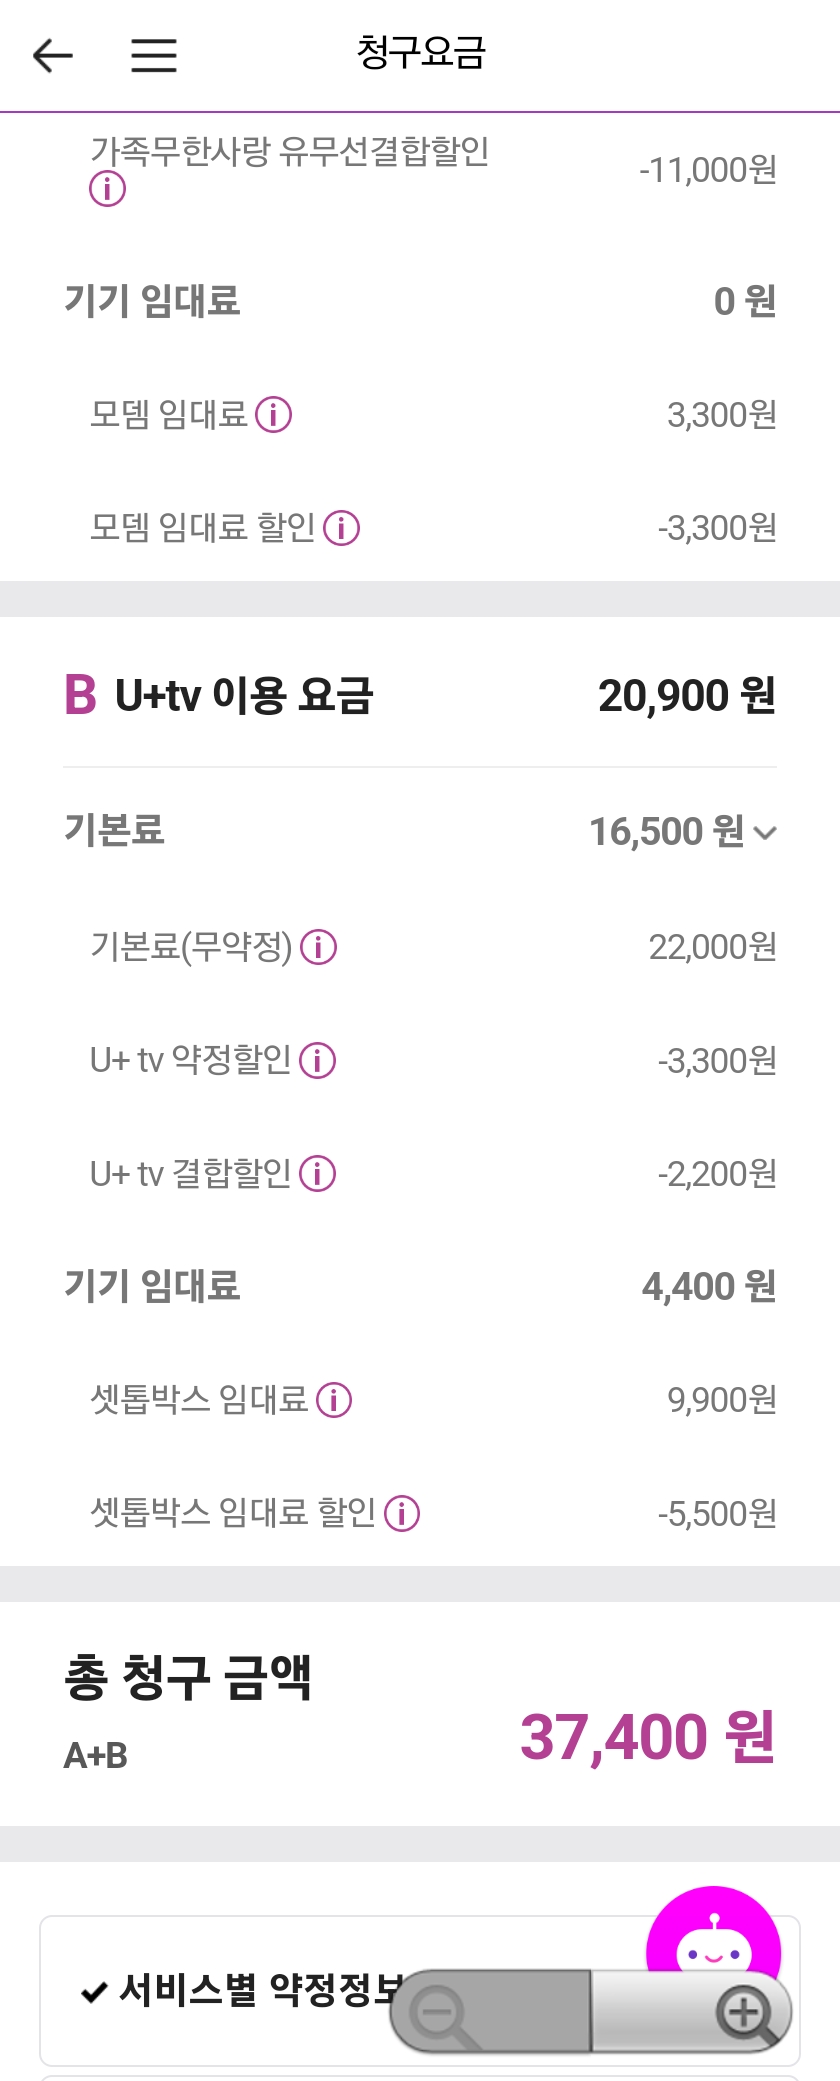
Task: Tap the back arrow icon
Action: pos(53,55)
